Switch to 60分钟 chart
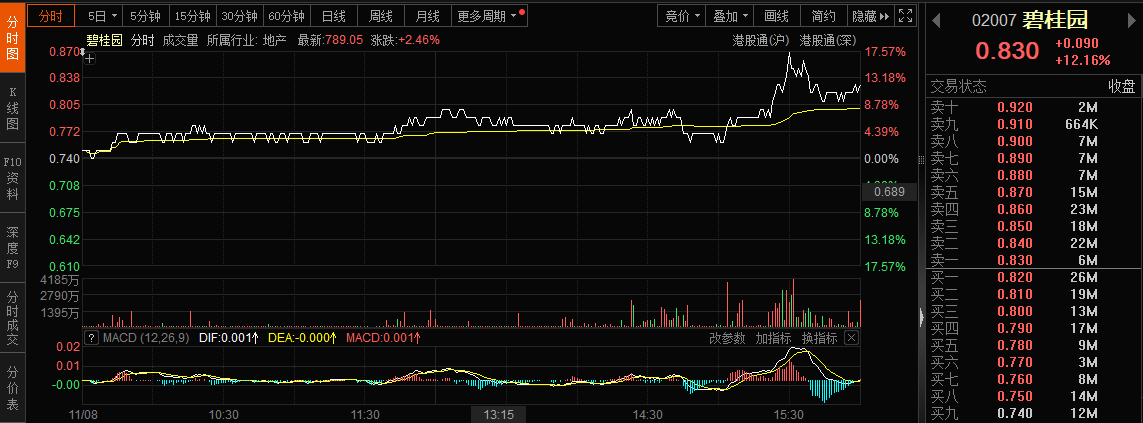The height and width of the screenshot is (423, 1143). (286, 16)
